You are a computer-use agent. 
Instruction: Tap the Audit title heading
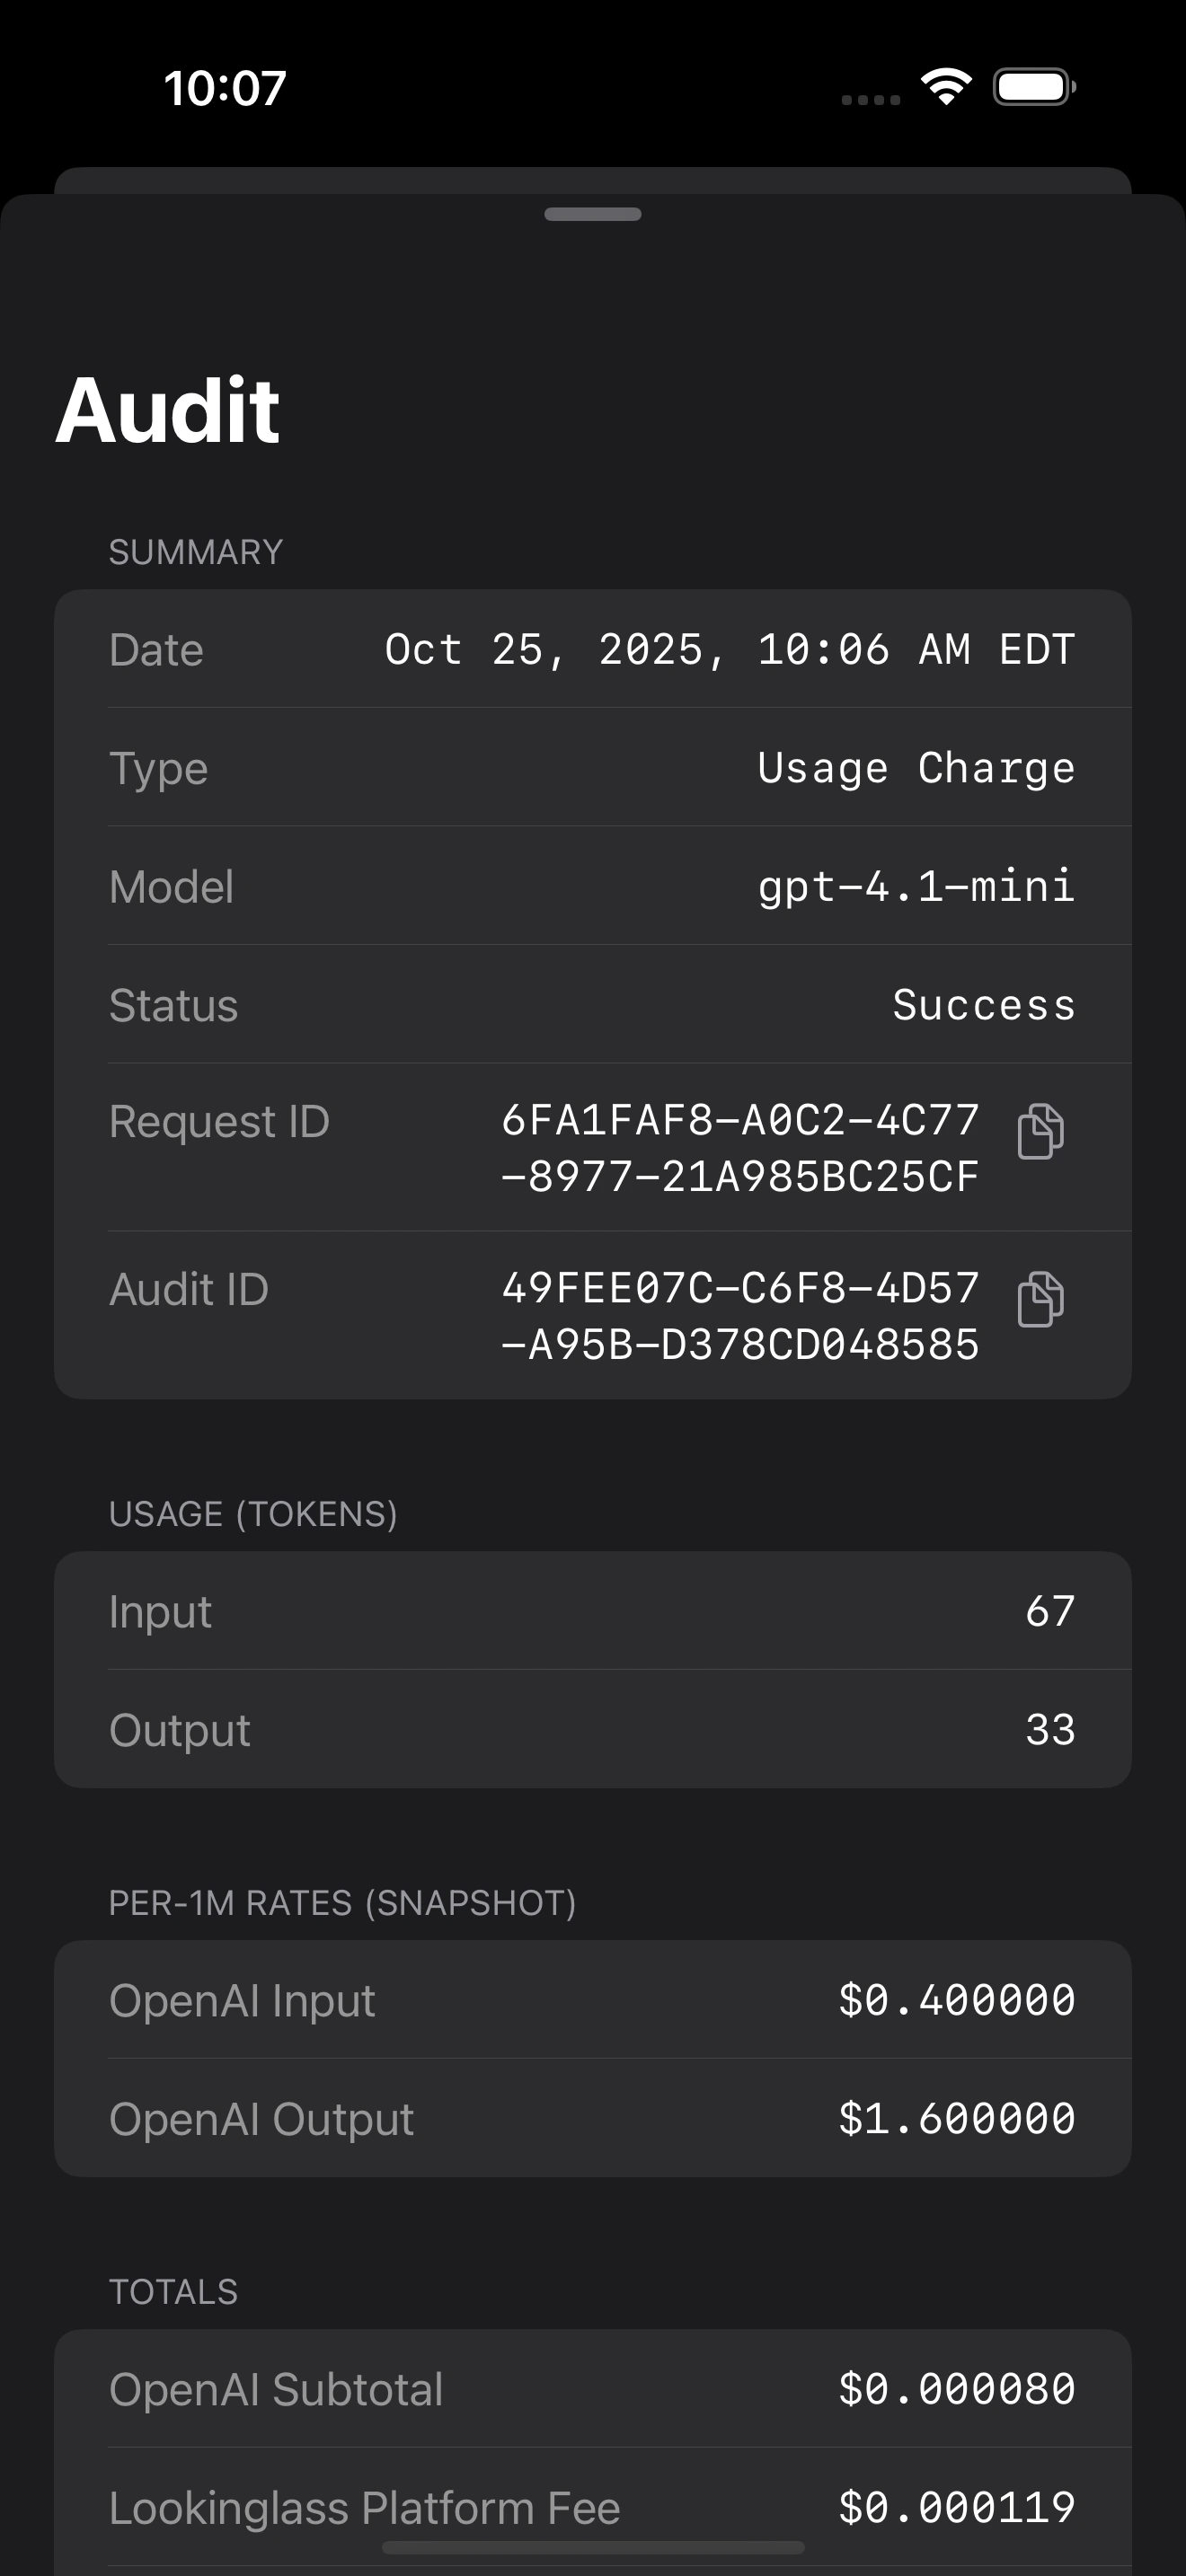coord(168,410)
